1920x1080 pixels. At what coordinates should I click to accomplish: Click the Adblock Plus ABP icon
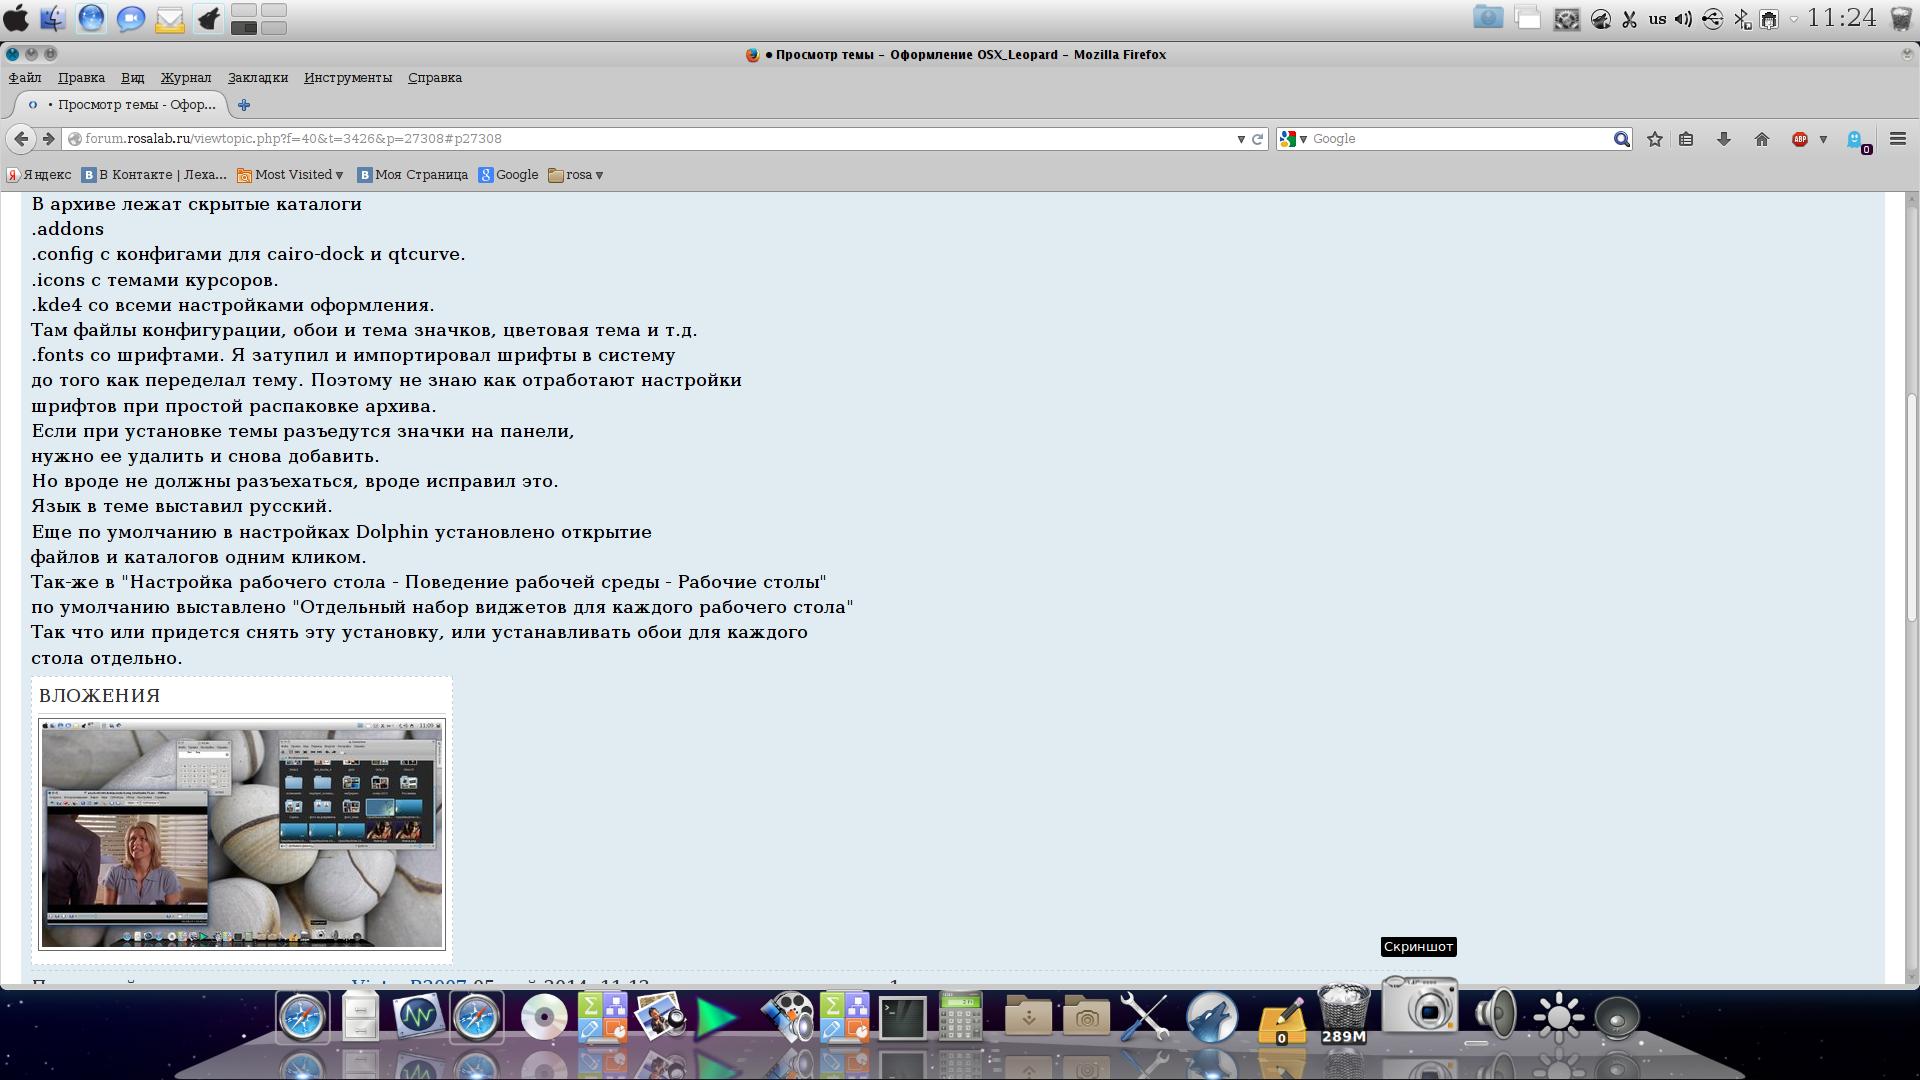(1800, 139)
